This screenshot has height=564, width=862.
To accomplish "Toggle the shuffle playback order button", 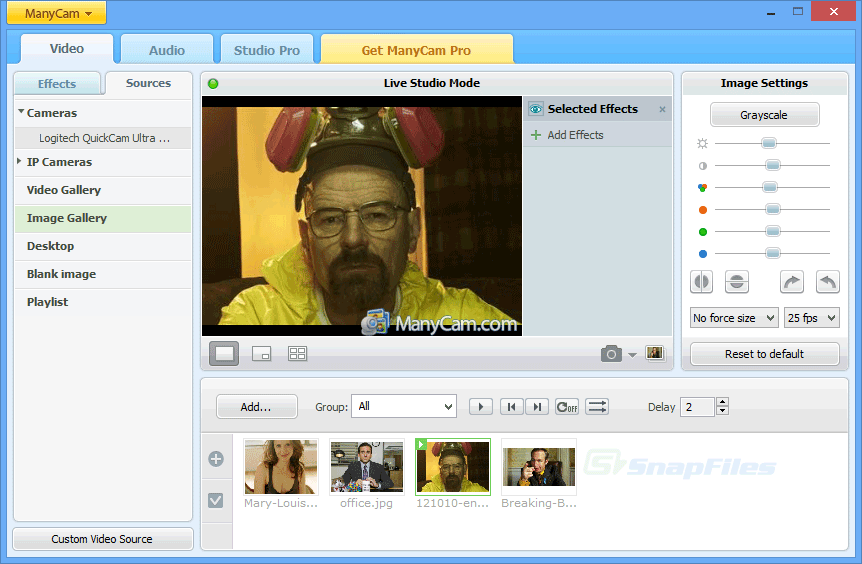I will (597, 406).
